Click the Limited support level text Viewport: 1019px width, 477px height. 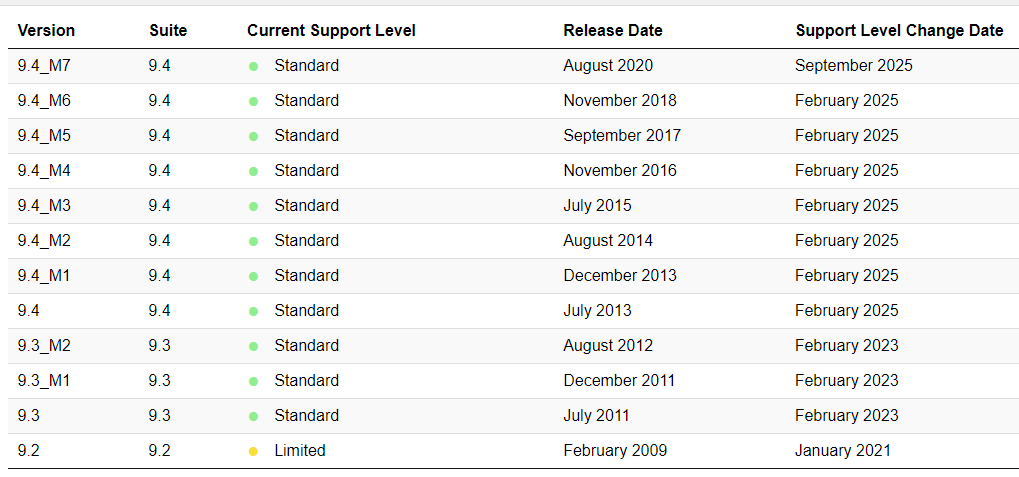pyautogui.click(x=300, y=450)
